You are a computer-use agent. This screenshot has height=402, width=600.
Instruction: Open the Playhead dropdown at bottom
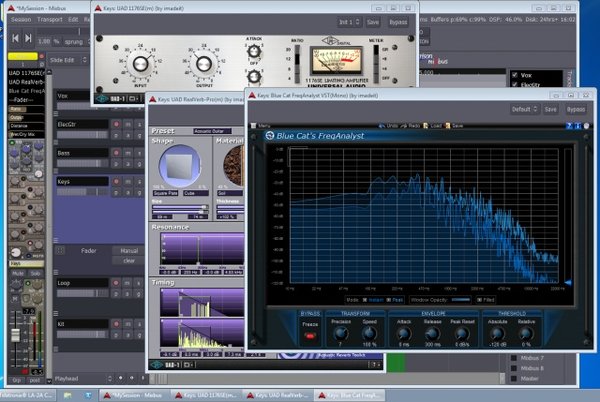click(x=83, y=379)
